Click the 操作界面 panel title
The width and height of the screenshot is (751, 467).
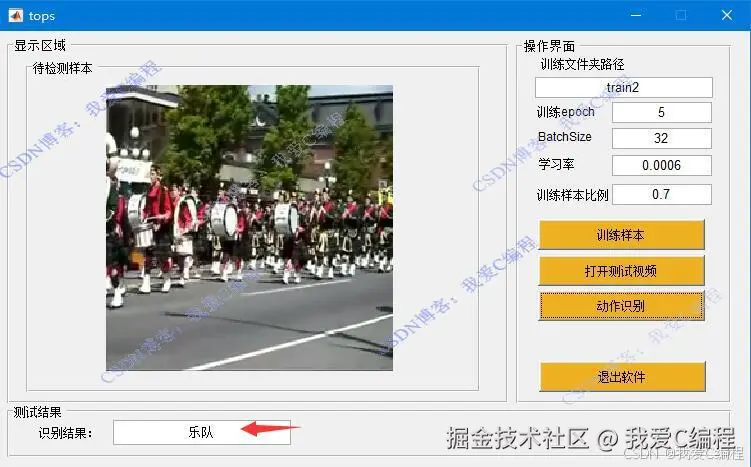(549, 46)
